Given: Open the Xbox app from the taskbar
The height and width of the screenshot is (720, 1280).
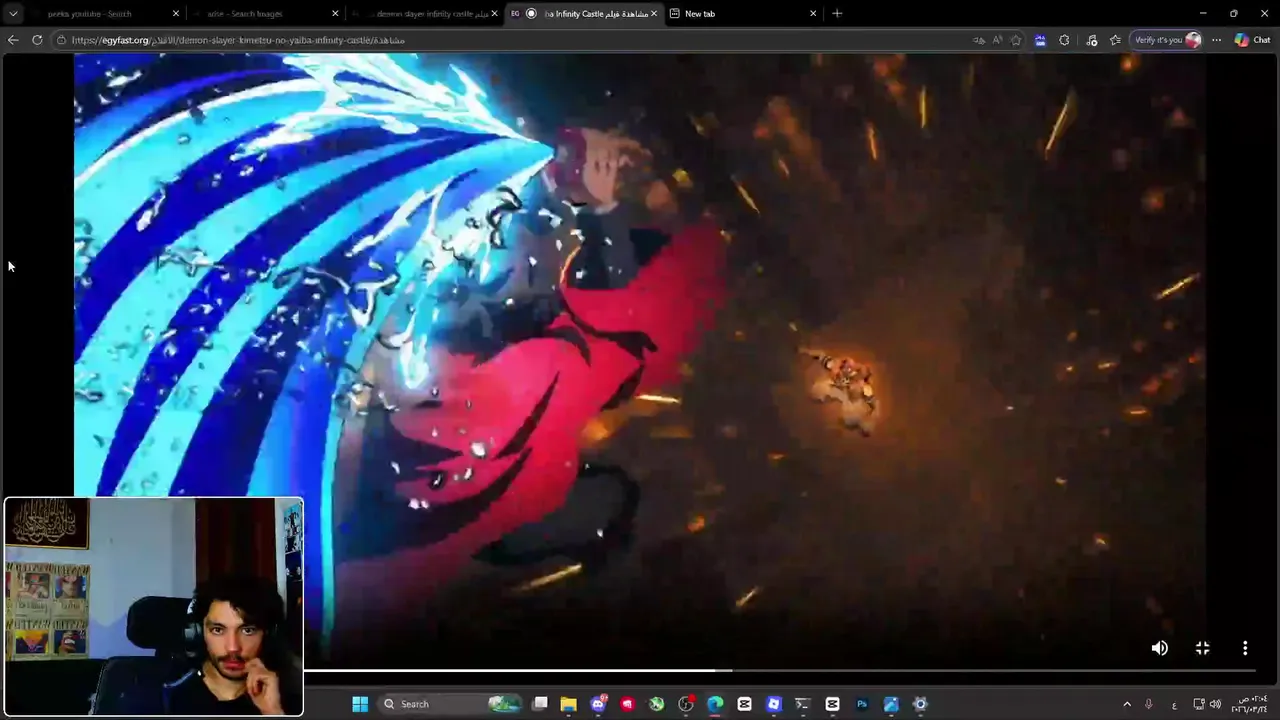Looking at the screenshot, I should [x=656, y=704].
